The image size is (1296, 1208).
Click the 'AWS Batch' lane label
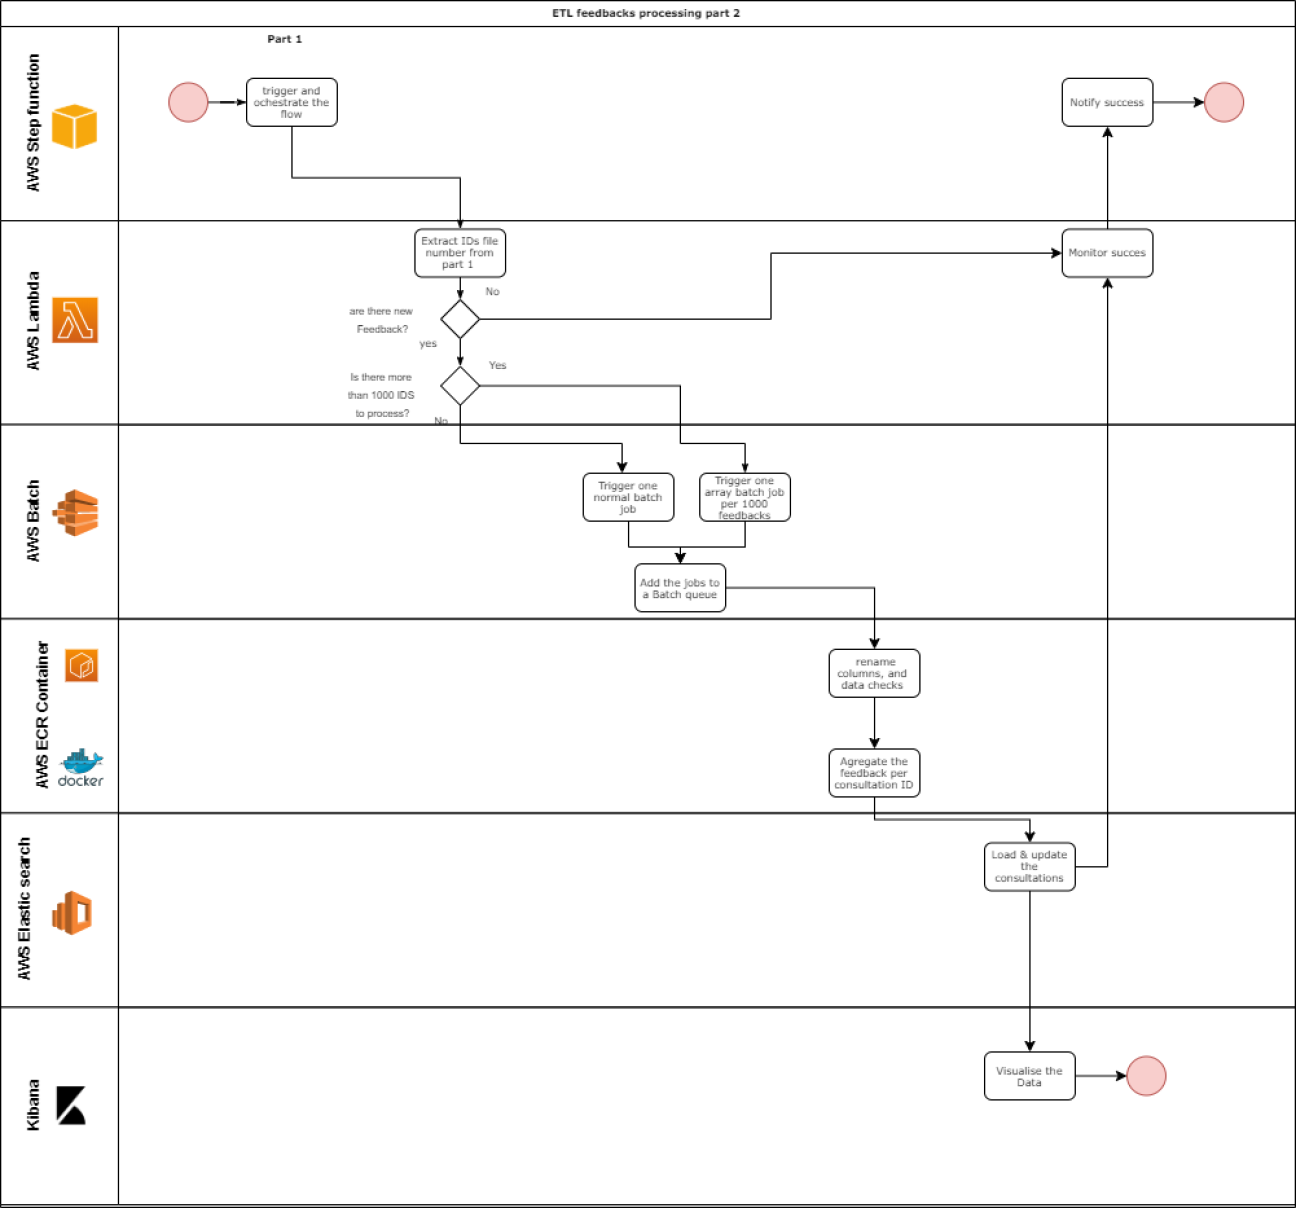coord(33,520)
